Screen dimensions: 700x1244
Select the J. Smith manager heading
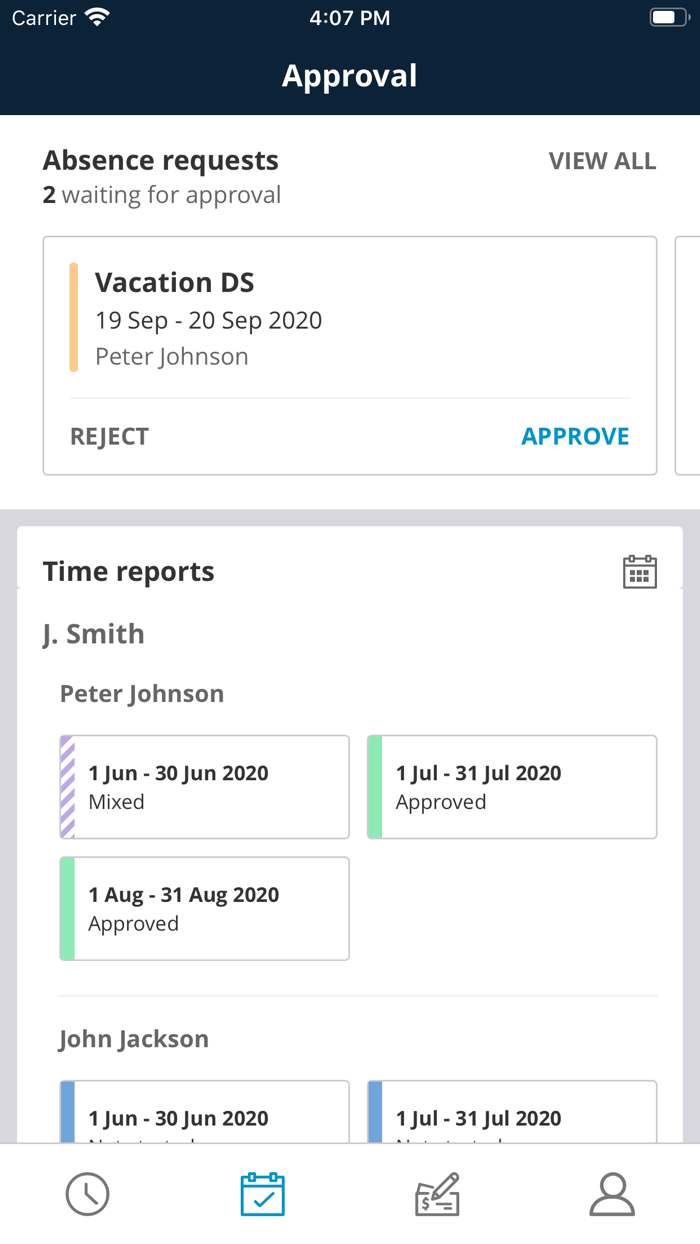pyautogui.click(x=93, y=634)
